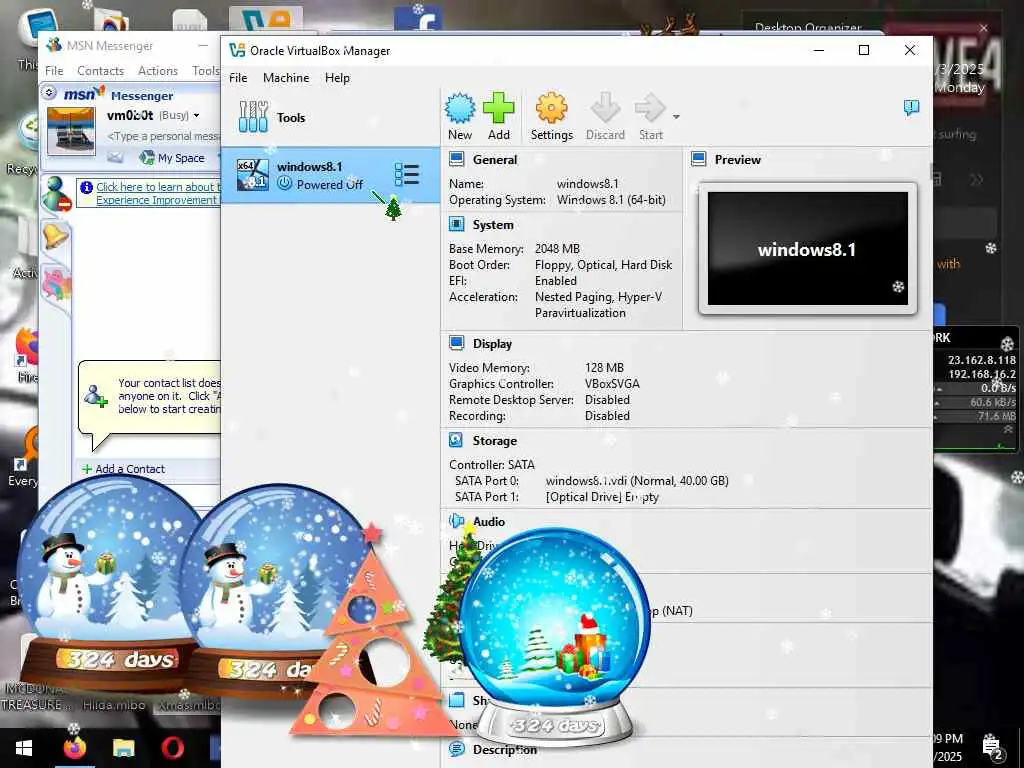Click the Preview section header icon
Viewport: 1024px width, 768px height.
pos(699,159)
